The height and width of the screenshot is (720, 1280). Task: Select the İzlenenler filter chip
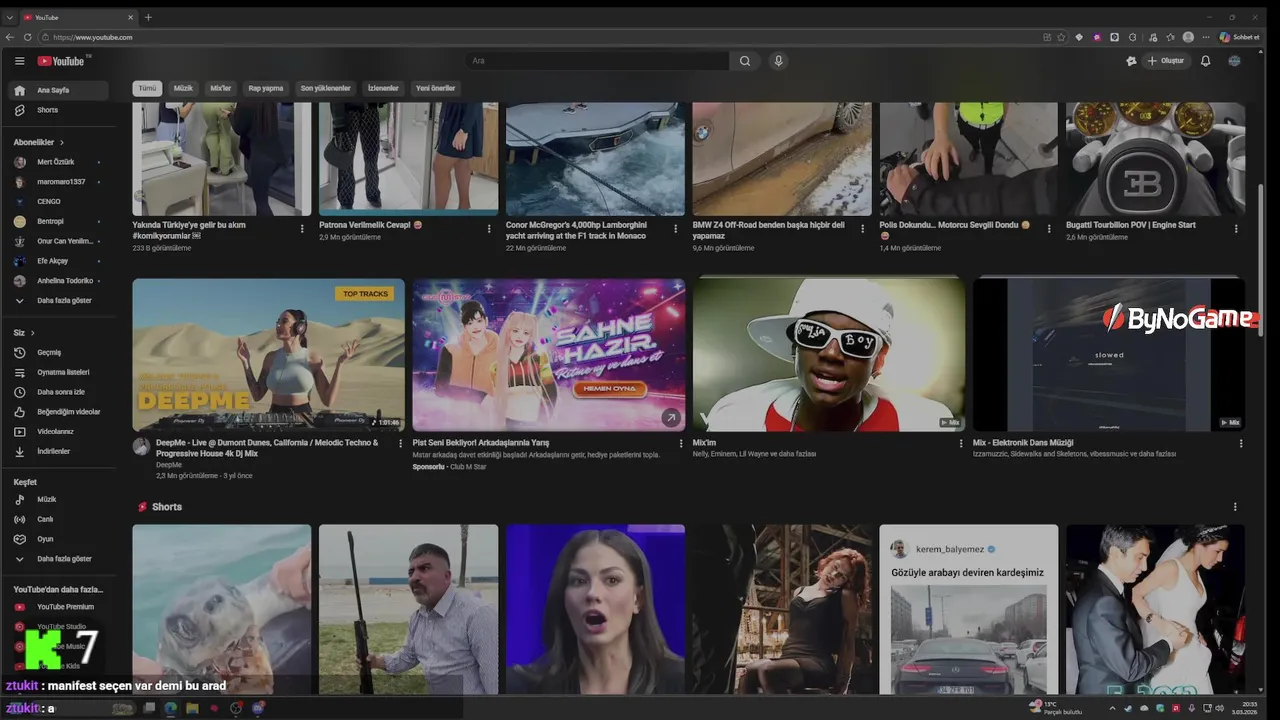click(x=383, y=88)
